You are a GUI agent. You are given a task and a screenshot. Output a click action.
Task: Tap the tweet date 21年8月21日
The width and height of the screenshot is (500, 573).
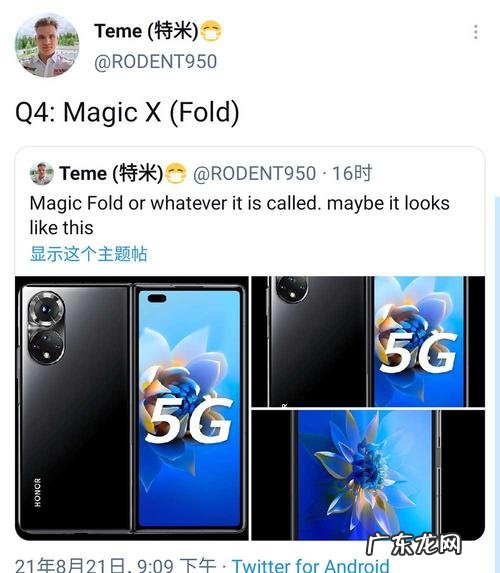(70, 565)
